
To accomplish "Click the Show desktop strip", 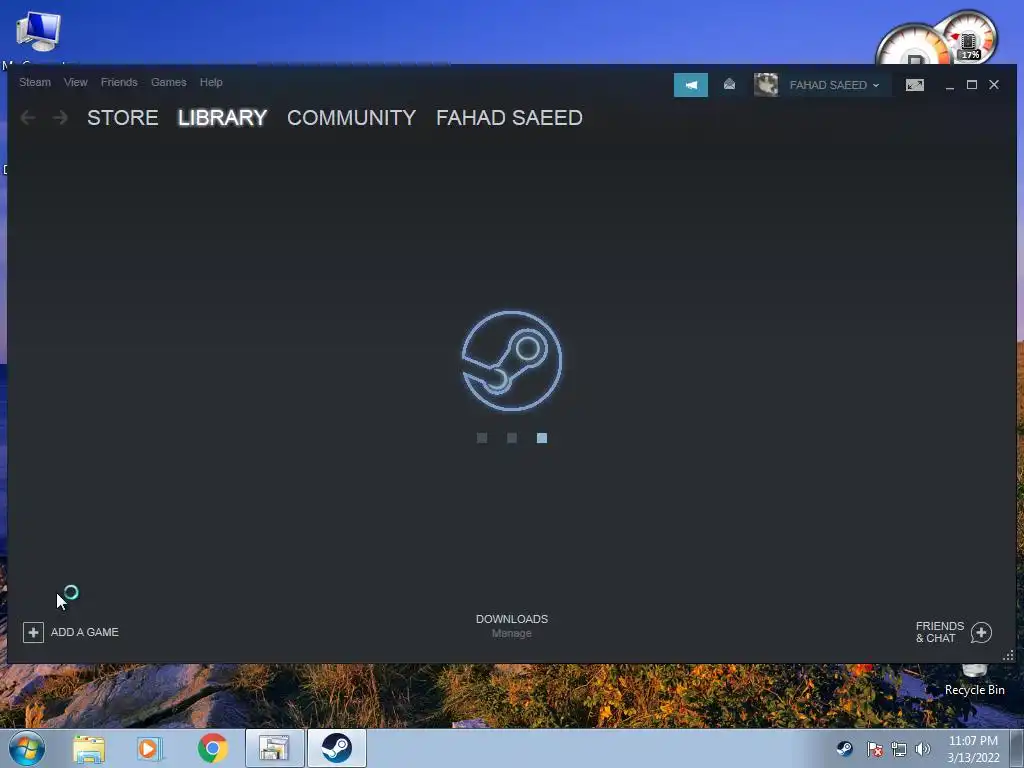I will tap(1017, 748).
